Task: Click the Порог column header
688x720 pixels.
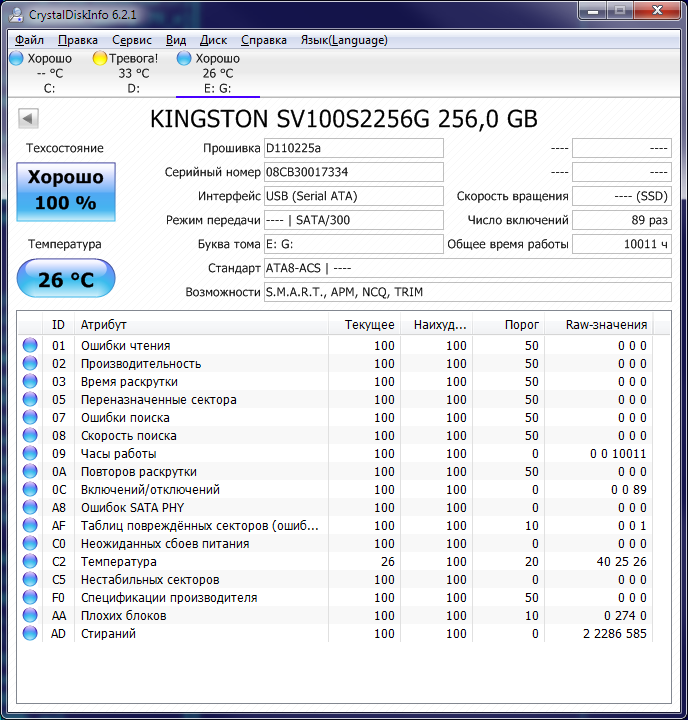Action: (508, 325)
